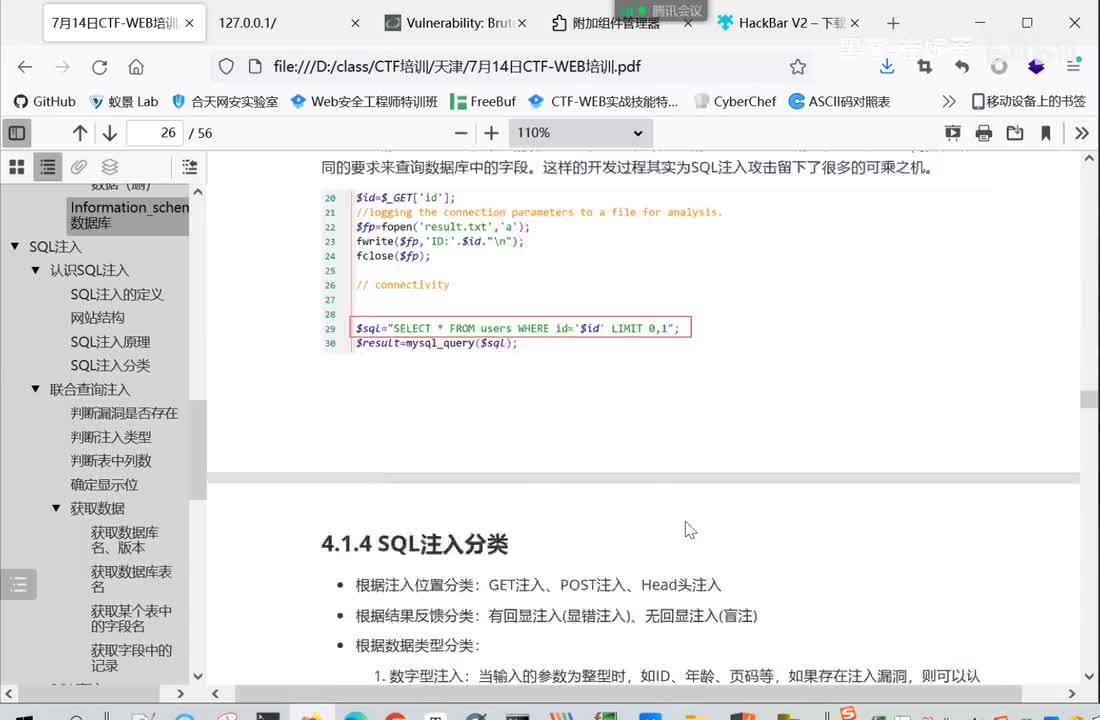Open outline entry SQL注入分类

[x=110, y=366]
